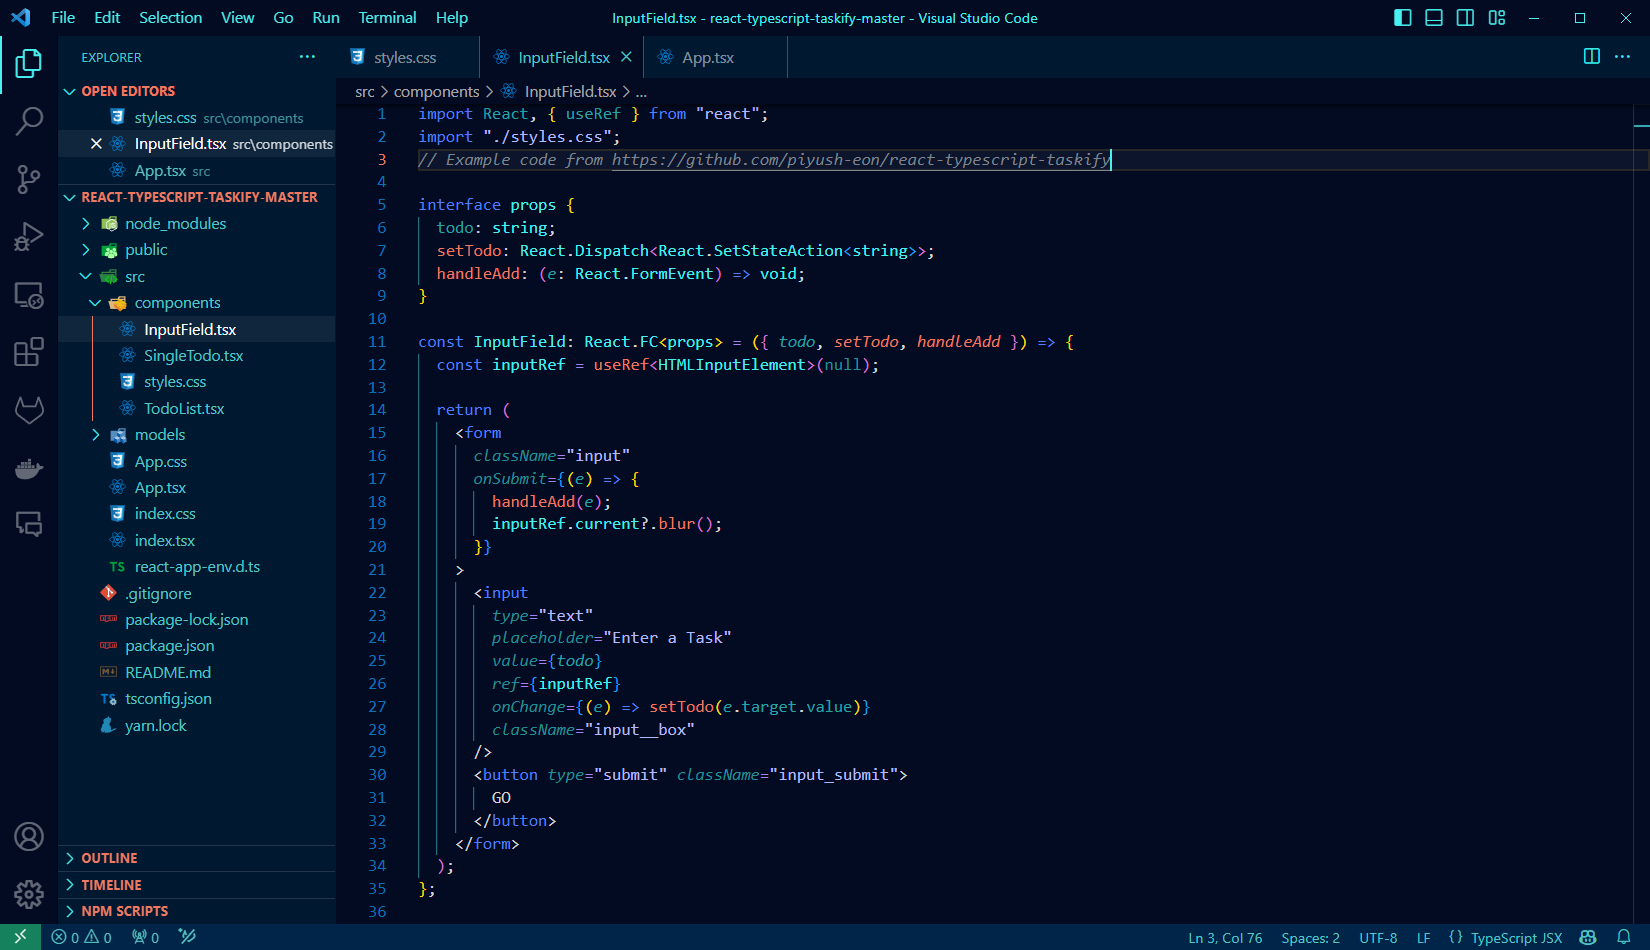Open the Search view
Screen dimensions: 1650x950
[29, 122]
